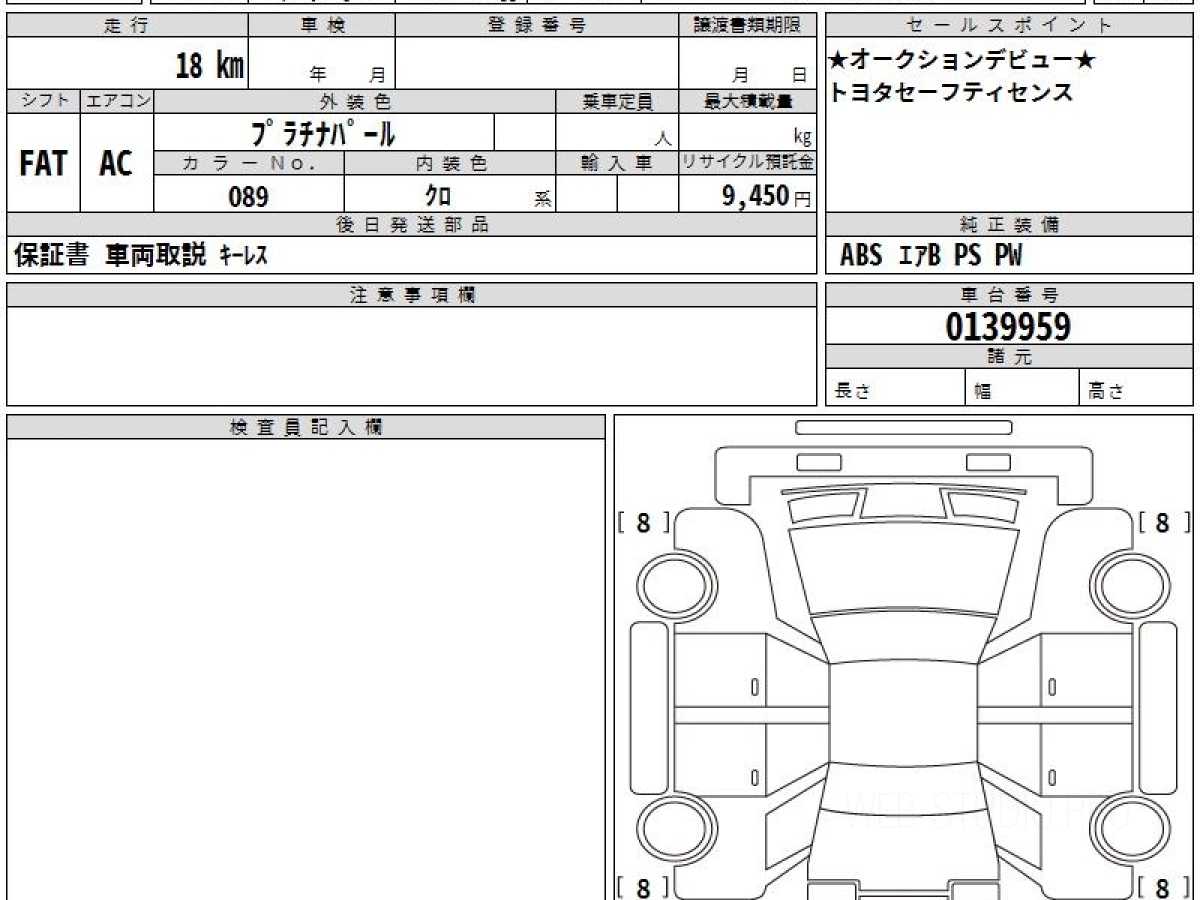The width and height of the screenshot is (1200, 900).
Task: Select the lower-left tire rating [8]
Action: click(644, 887)
